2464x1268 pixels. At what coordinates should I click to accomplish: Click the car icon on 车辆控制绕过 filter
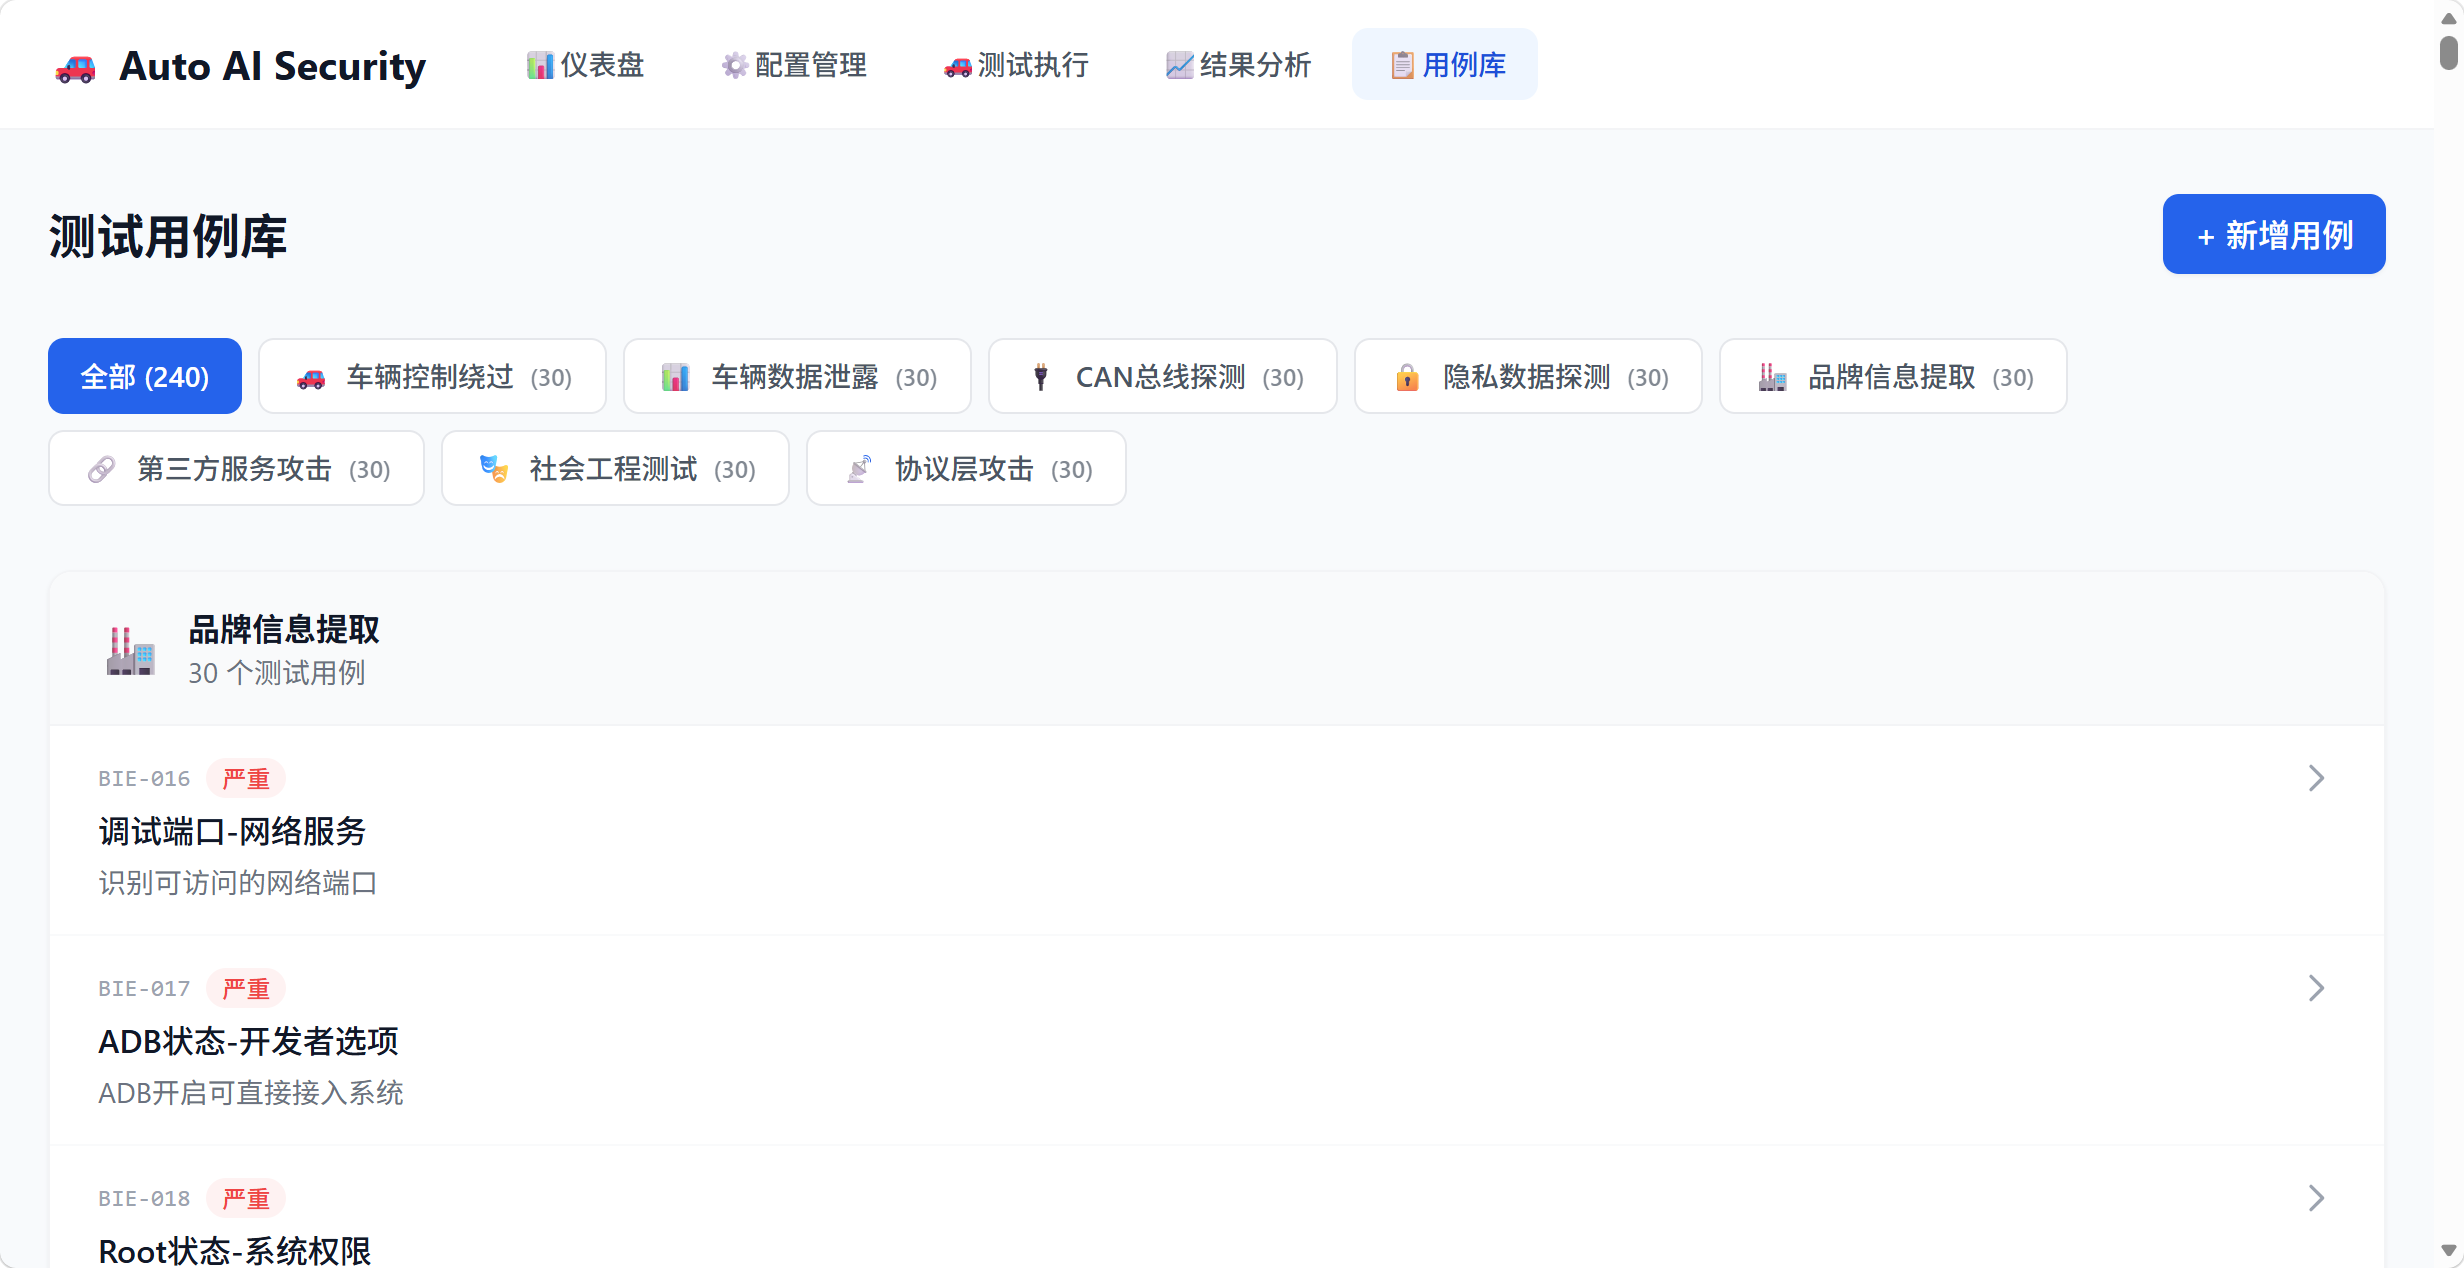coord(311,378)
